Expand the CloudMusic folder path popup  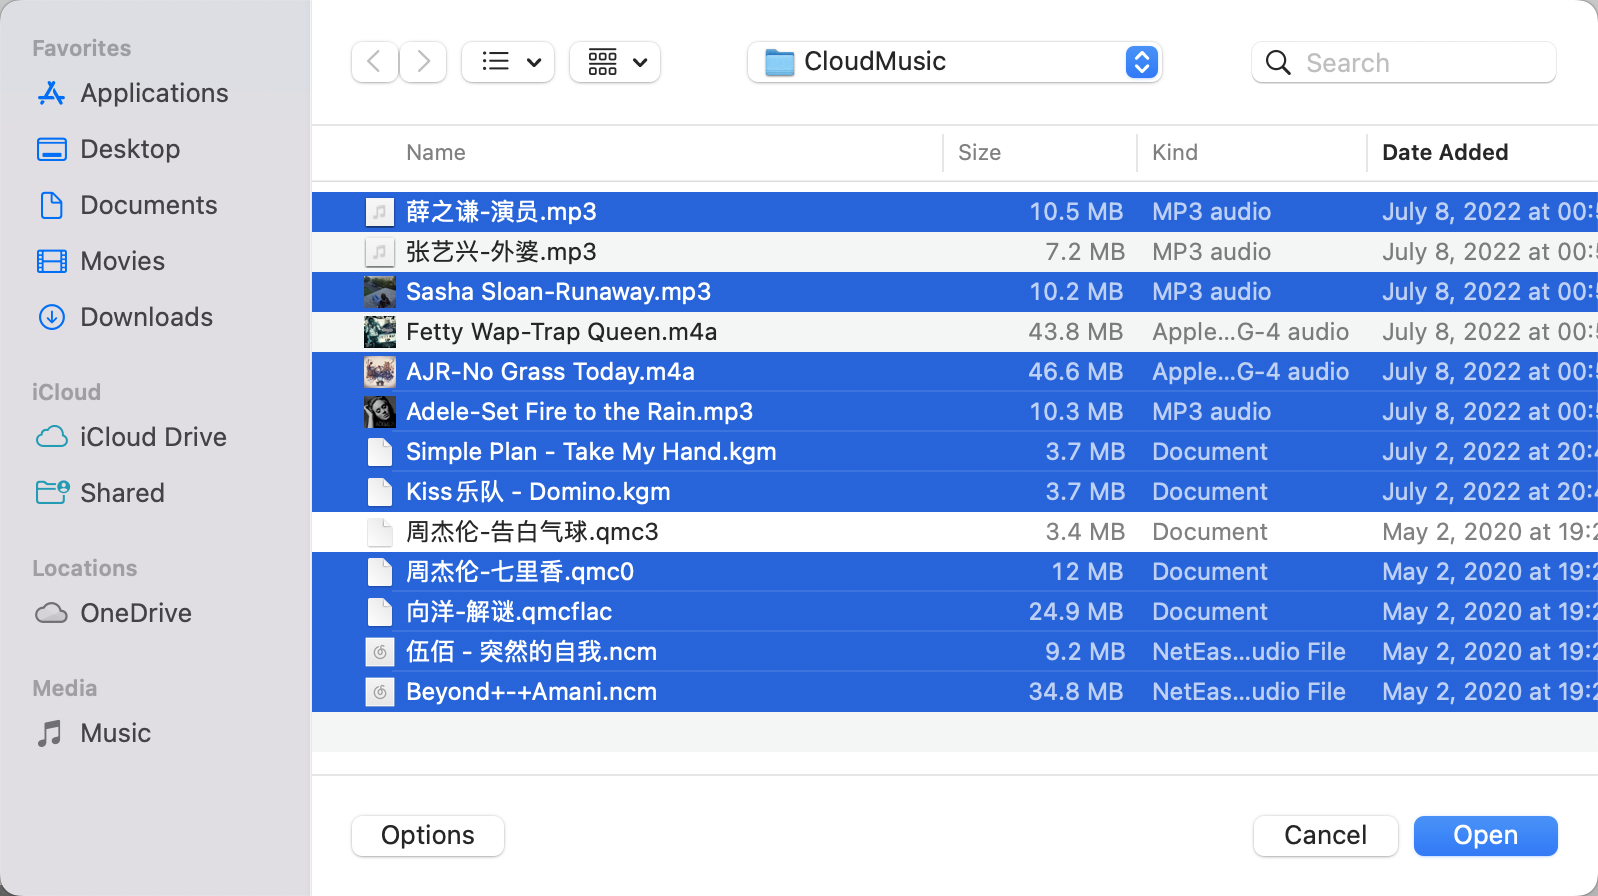[x=1141, y=62]
